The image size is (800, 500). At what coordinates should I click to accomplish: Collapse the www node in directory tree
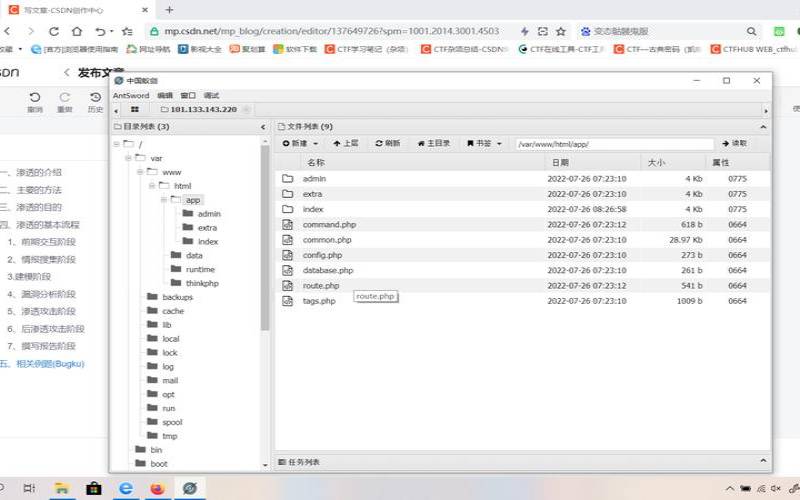pyautogui.click(x=140, y=172)
